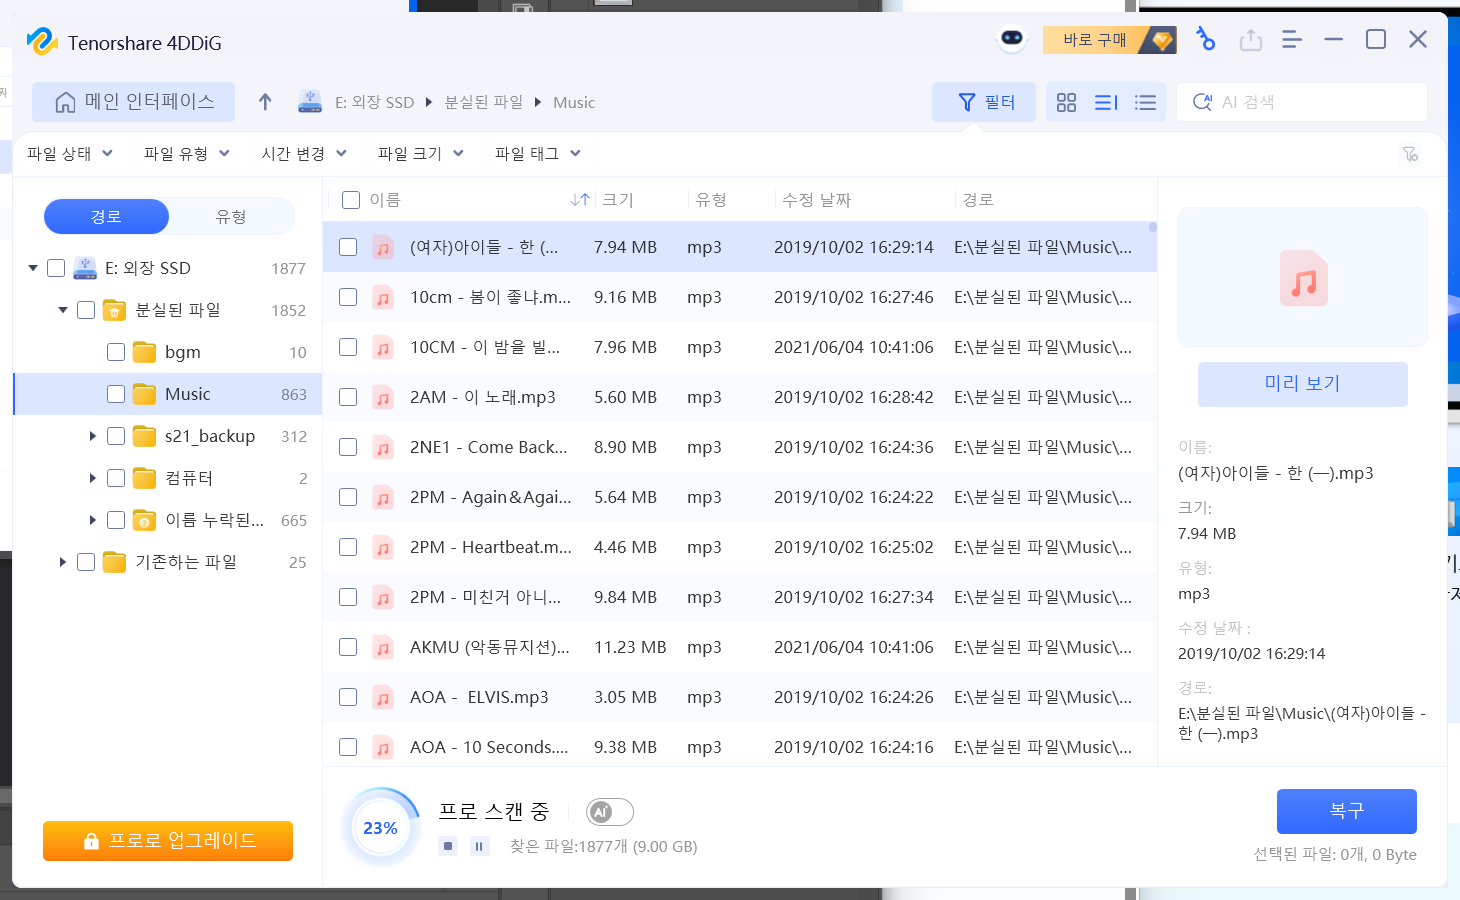Check the 2NE1 - Come Back file checkbox

[x=348, y=447]
